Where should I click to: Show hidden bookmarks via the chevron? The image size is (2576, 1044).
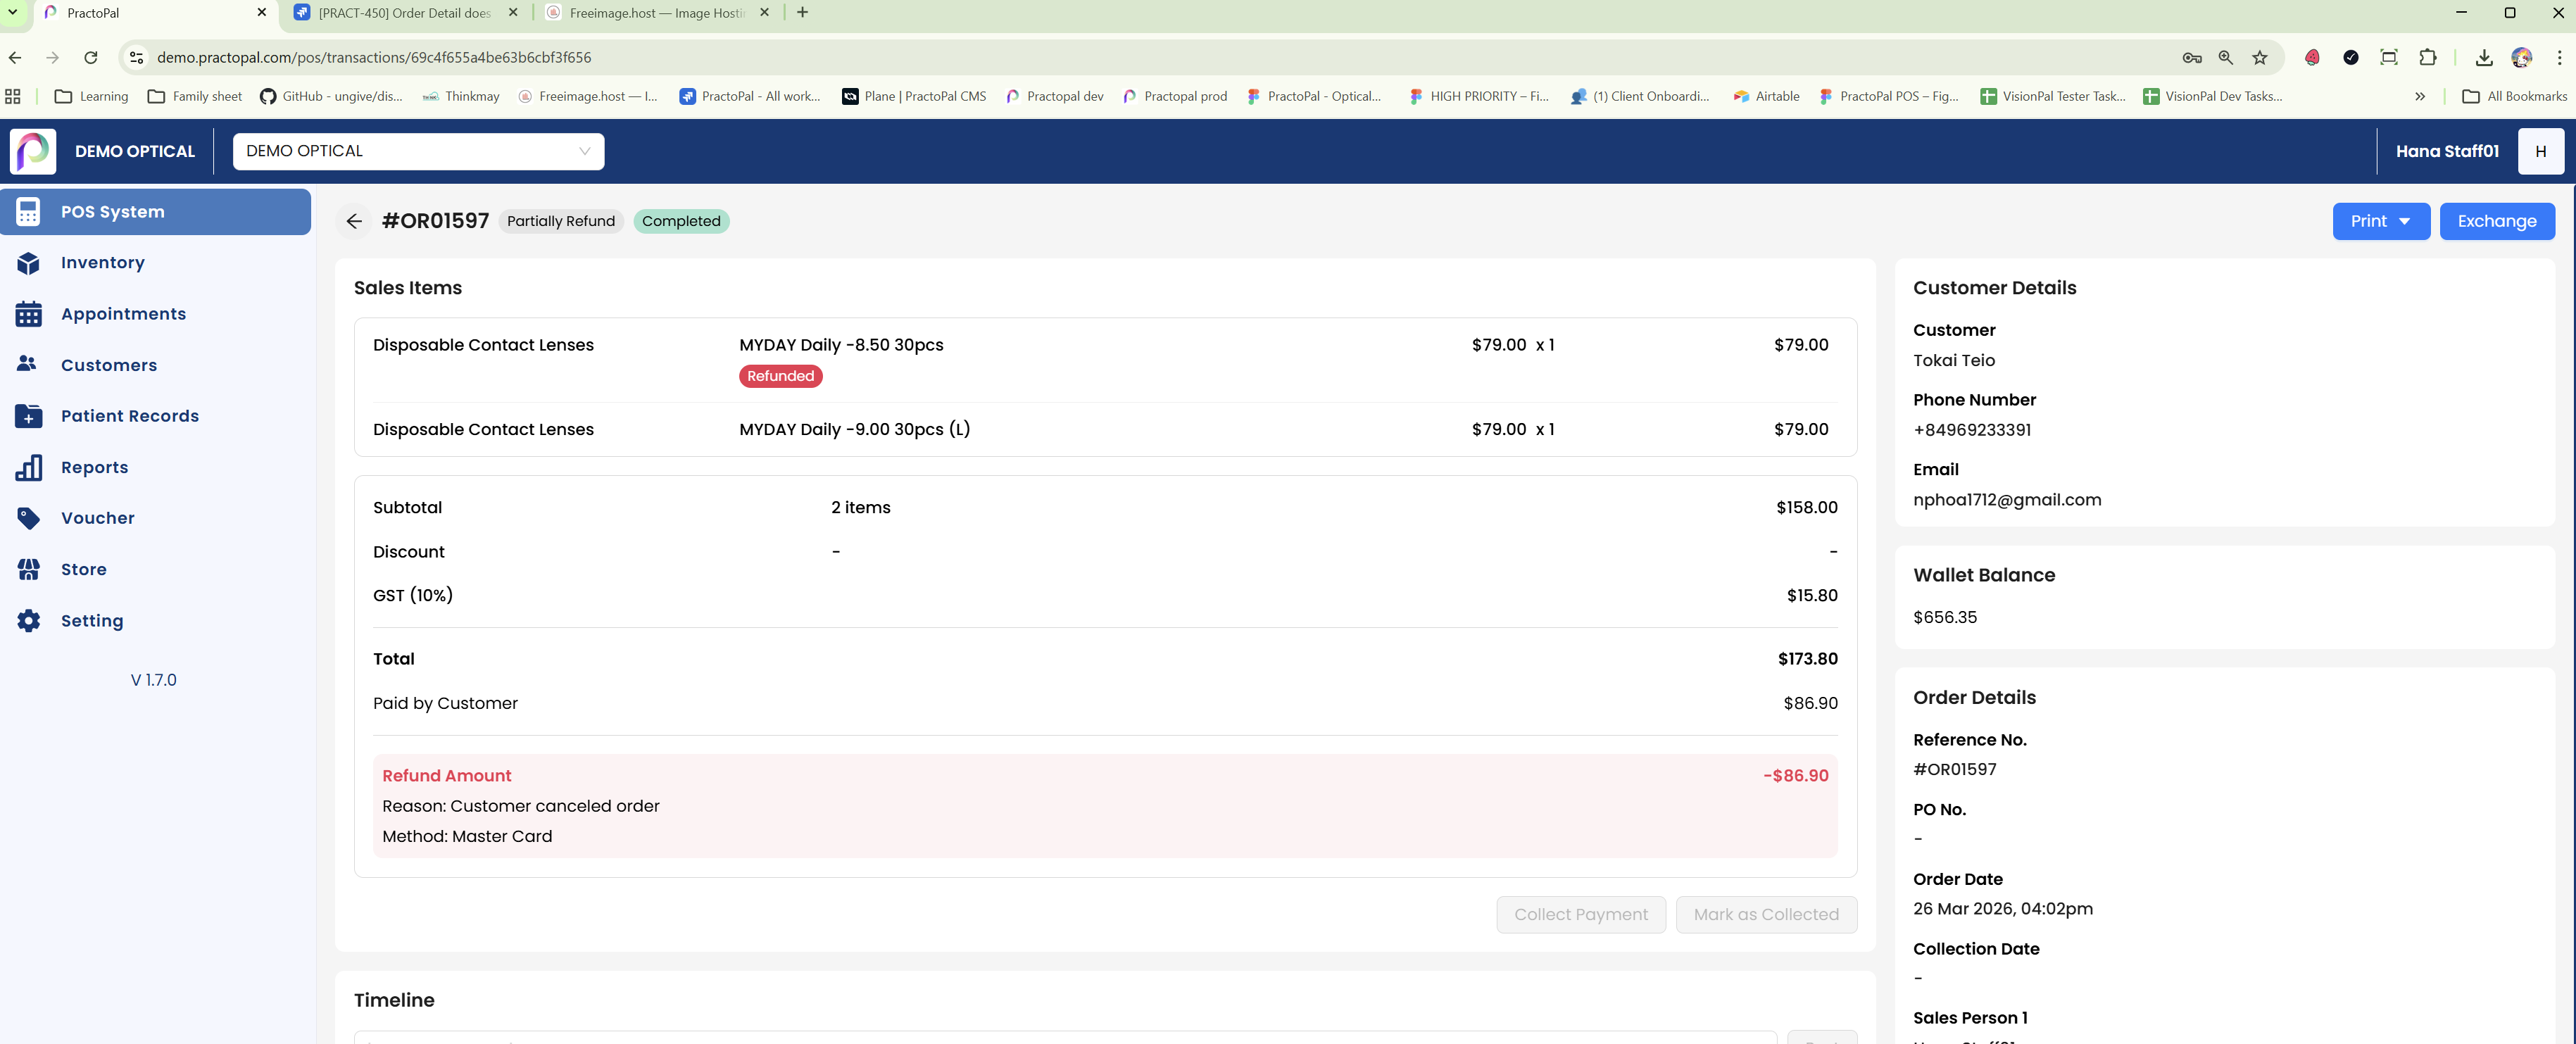point(2419,97)
